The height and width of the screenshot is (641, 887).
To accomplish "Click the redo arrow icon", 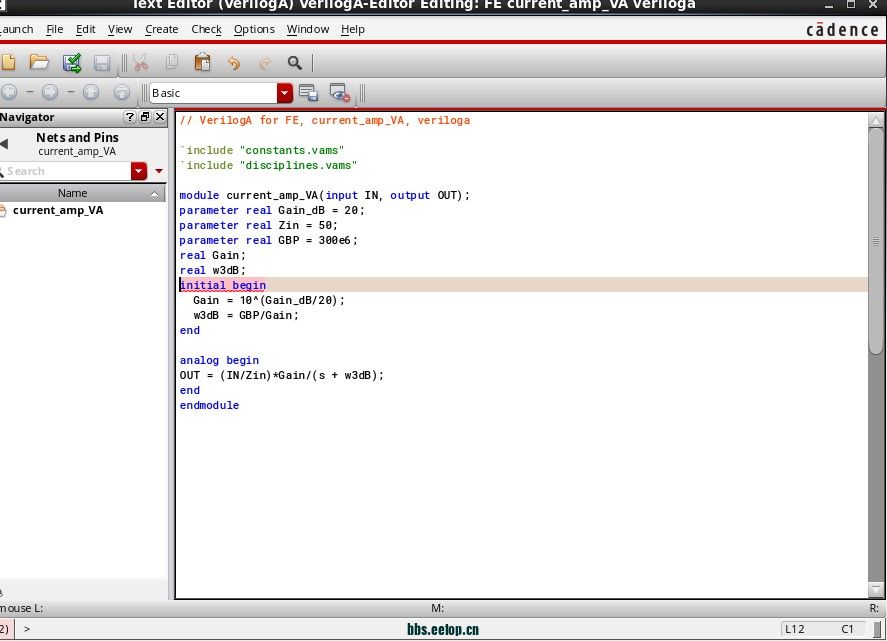I will click(x=264, y=63).
